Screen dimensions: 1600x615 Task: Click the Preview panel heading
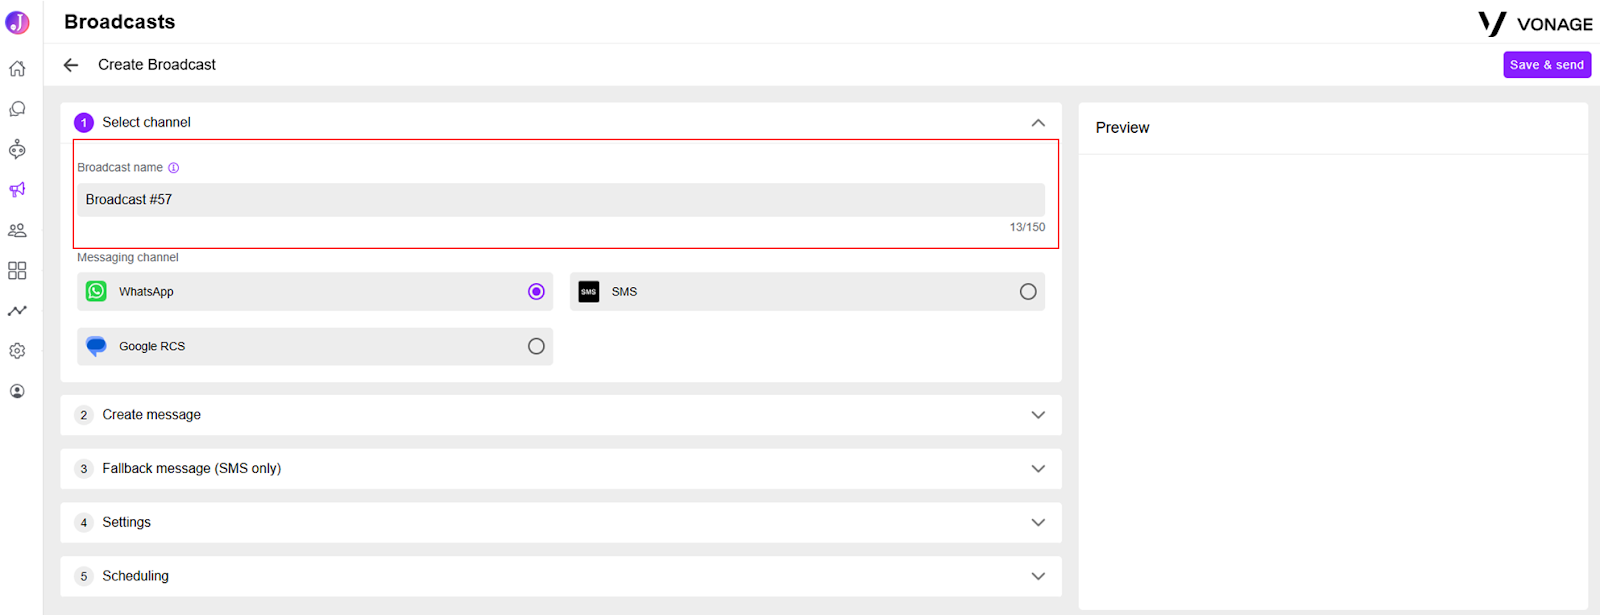pos(1122,128)
